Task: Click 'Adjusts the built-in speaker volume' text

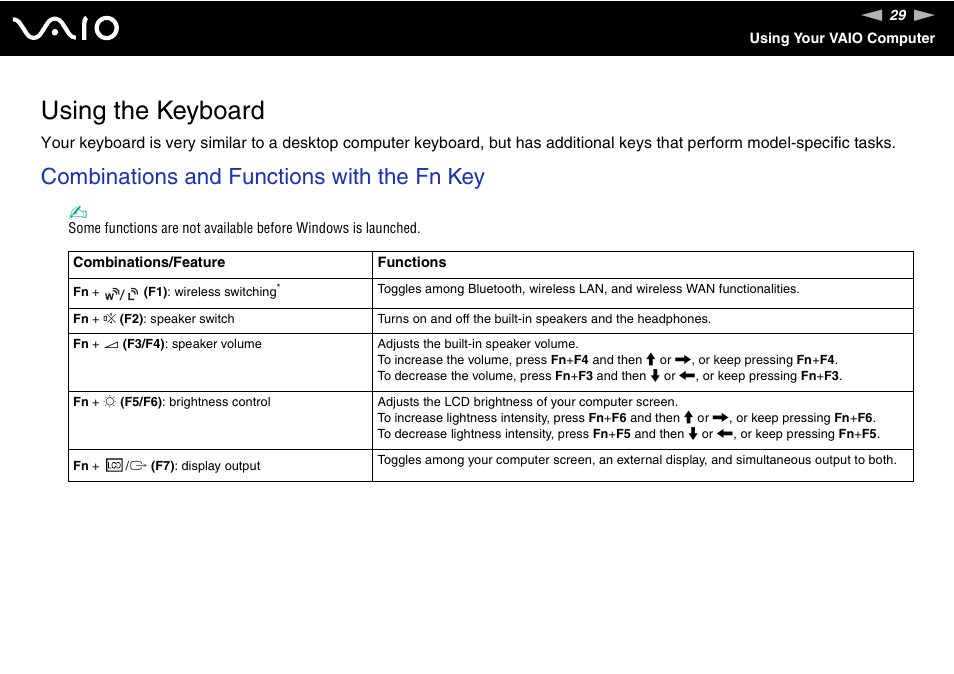Action: pos(478,344)
